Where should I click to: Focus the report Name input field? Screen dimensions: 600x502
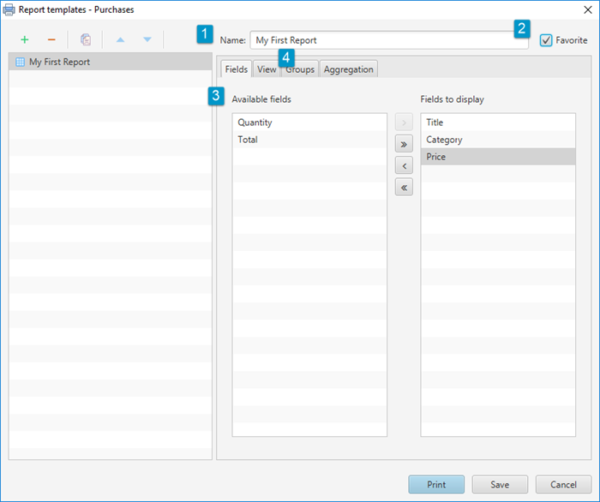(389, 40)
